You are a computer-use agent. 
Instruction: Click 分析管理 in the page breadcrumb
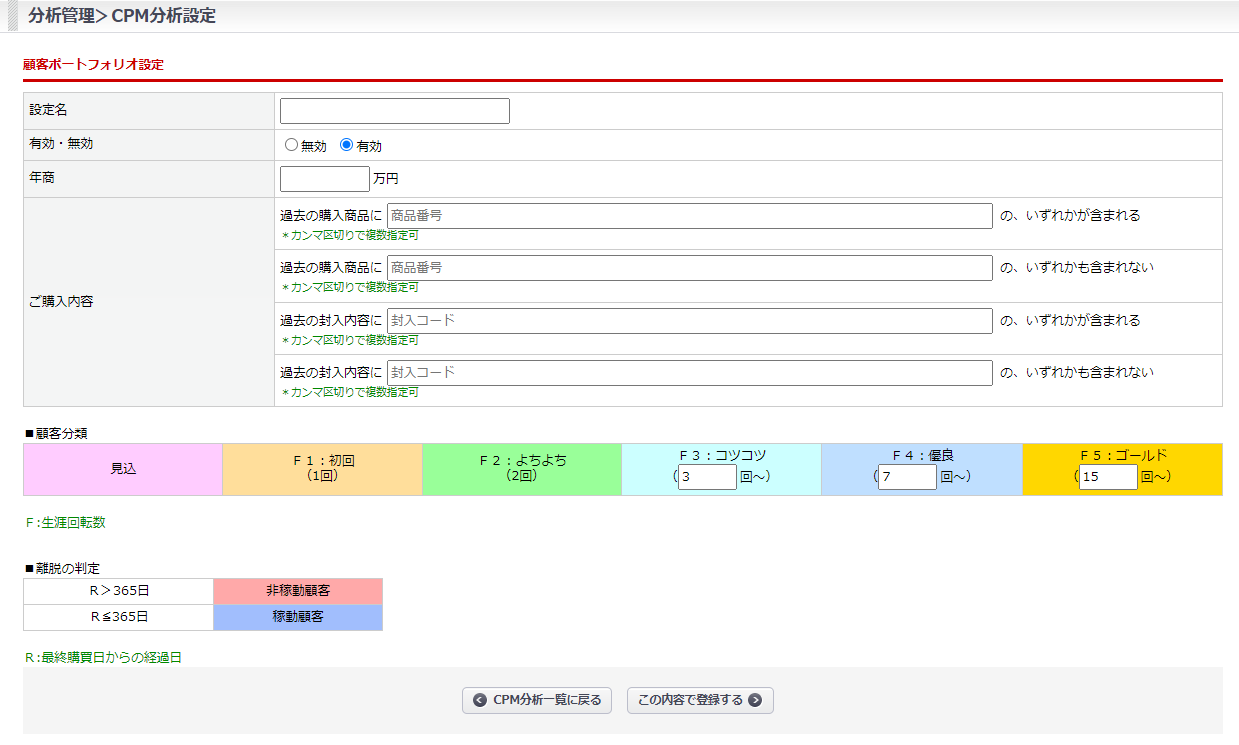61,16
